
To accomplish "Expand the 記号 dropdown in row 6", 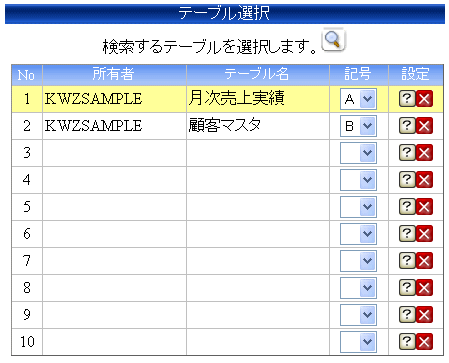I will [x=358, y=234].
